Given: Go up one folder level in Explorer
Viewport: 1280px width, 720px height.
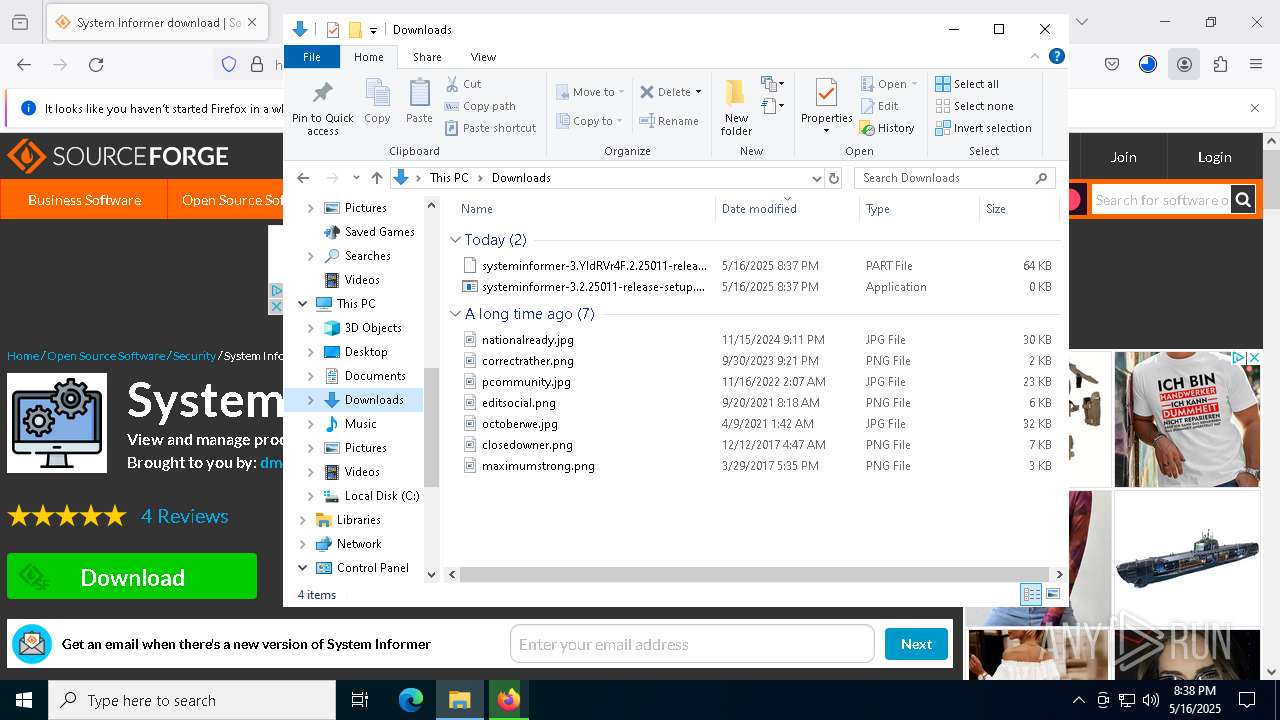Looking at the screenshot, I should pos(376,178).
